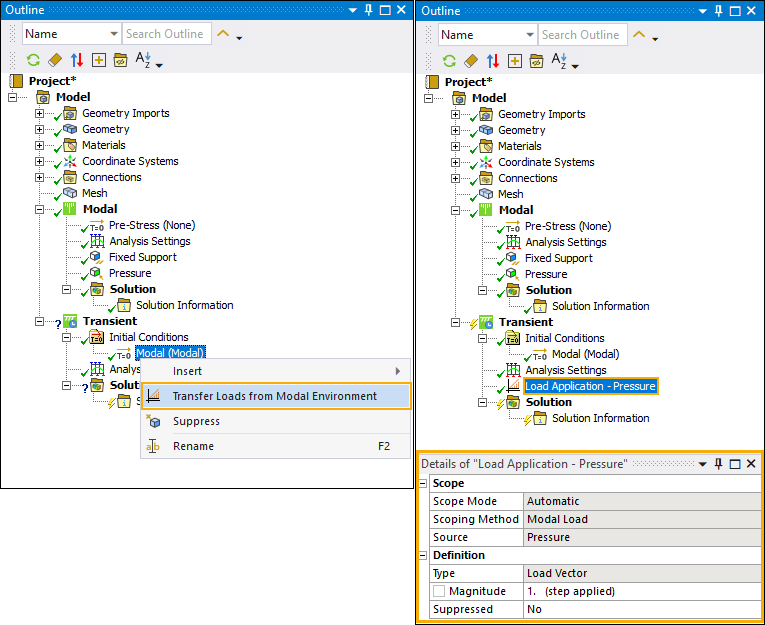Click the Load Application - Pressure item icon
This screenshot has width=765, height=625.
pyautogui.click(x=513, y=386)
